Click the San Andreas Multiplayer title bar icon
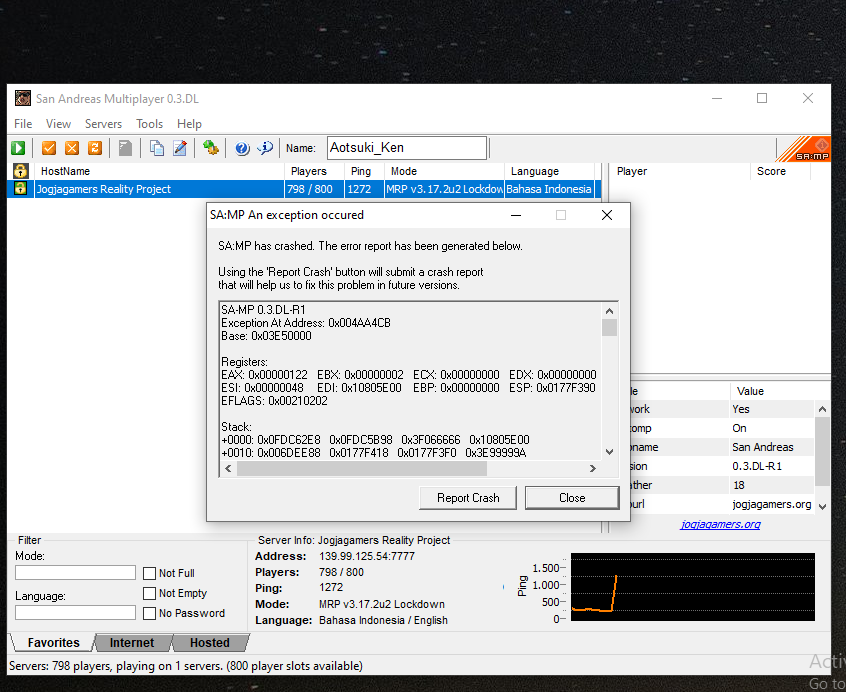Screen dimensions: 846x692 [x=23, y=98]
